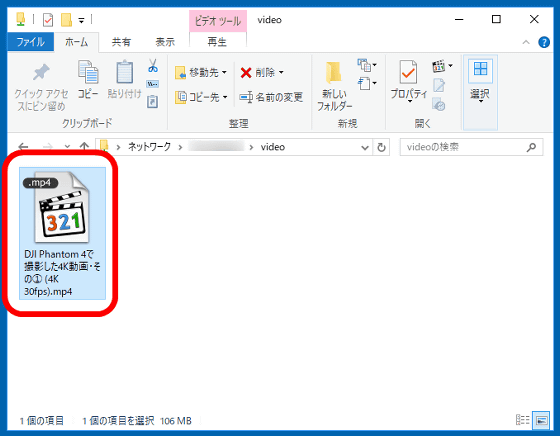Screen dimensions: 560x436
Task: Expand the chevron after Network in path
Action: (x=180, y=147)
